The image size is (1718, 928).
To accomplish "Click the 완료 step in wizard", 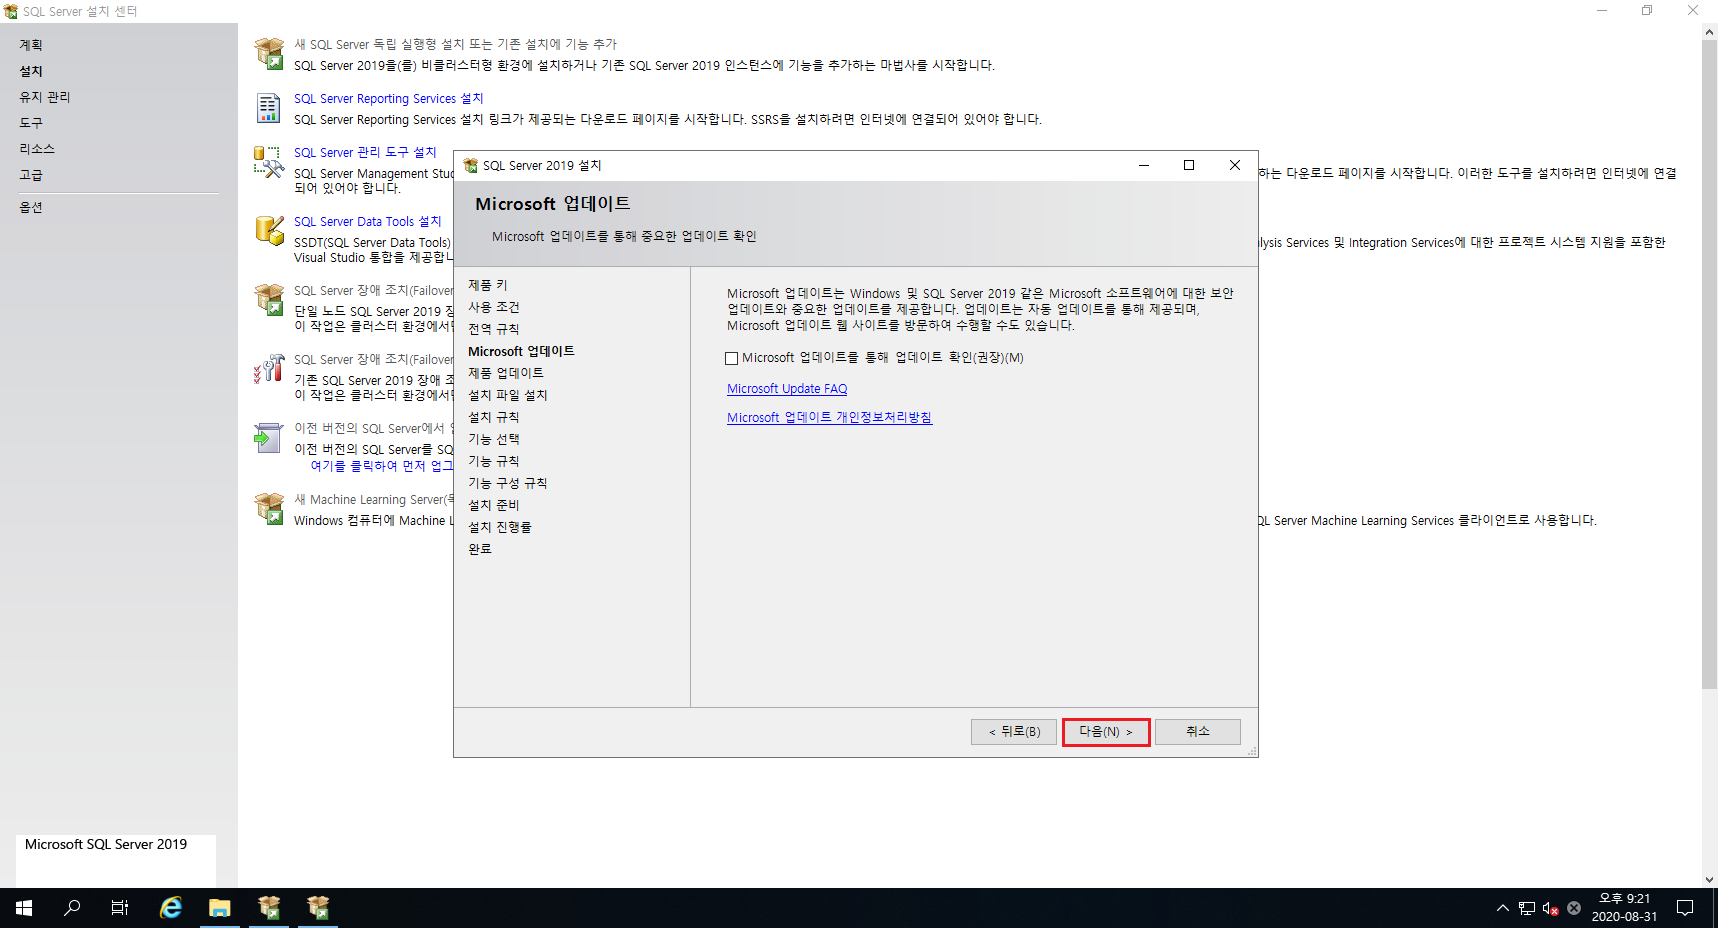I will point(480,550).
